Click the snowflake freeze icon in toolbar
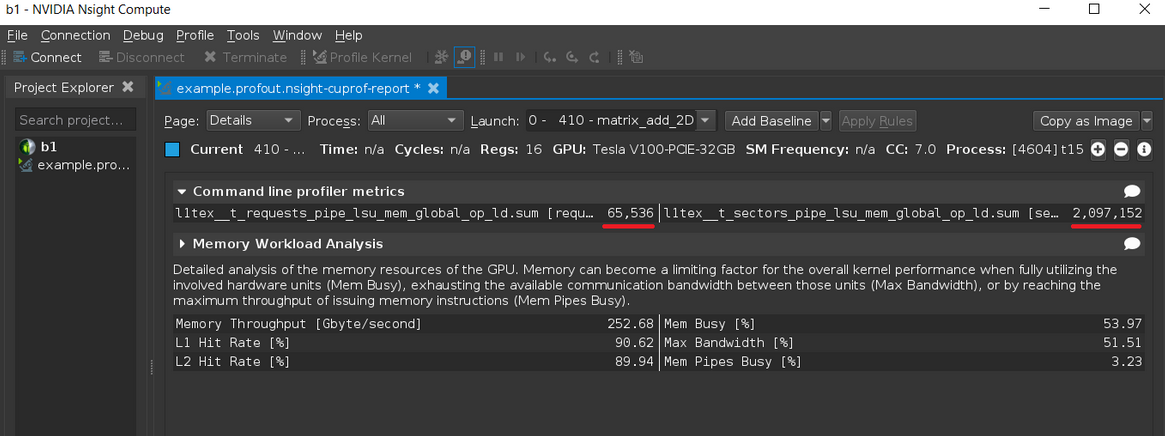Viewport: 1165px width, 436px height. (442, 57)
